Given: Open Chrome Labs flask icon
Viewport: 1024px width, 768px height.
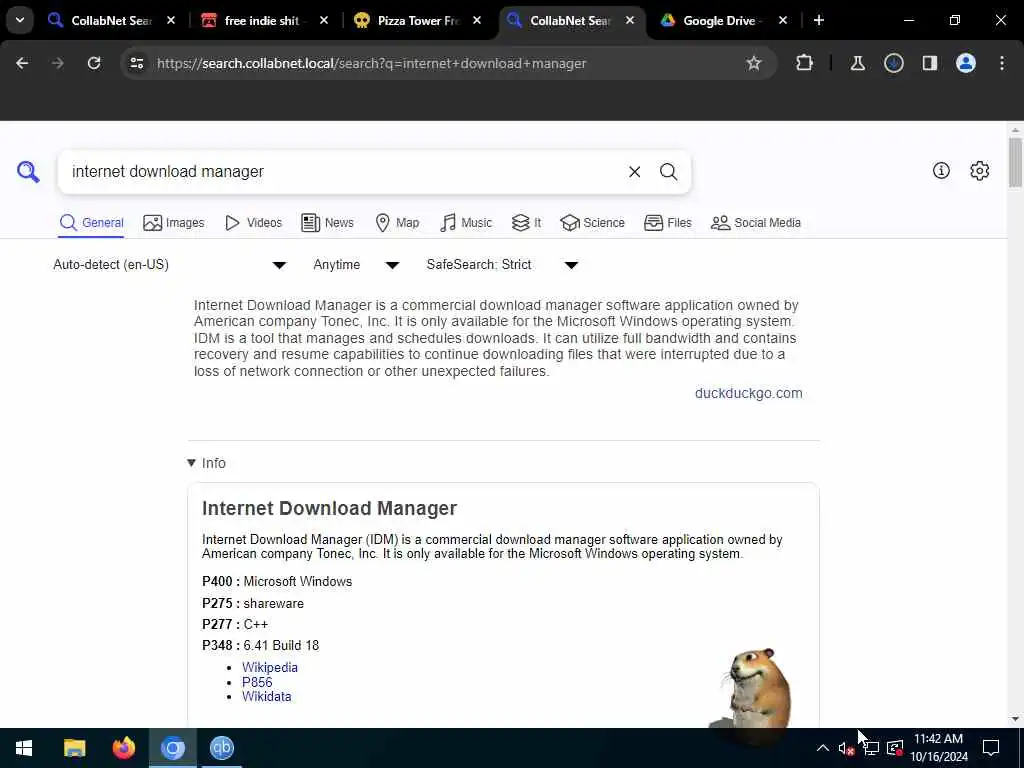Looking at the screenshot, I should [x=857, y=63].
